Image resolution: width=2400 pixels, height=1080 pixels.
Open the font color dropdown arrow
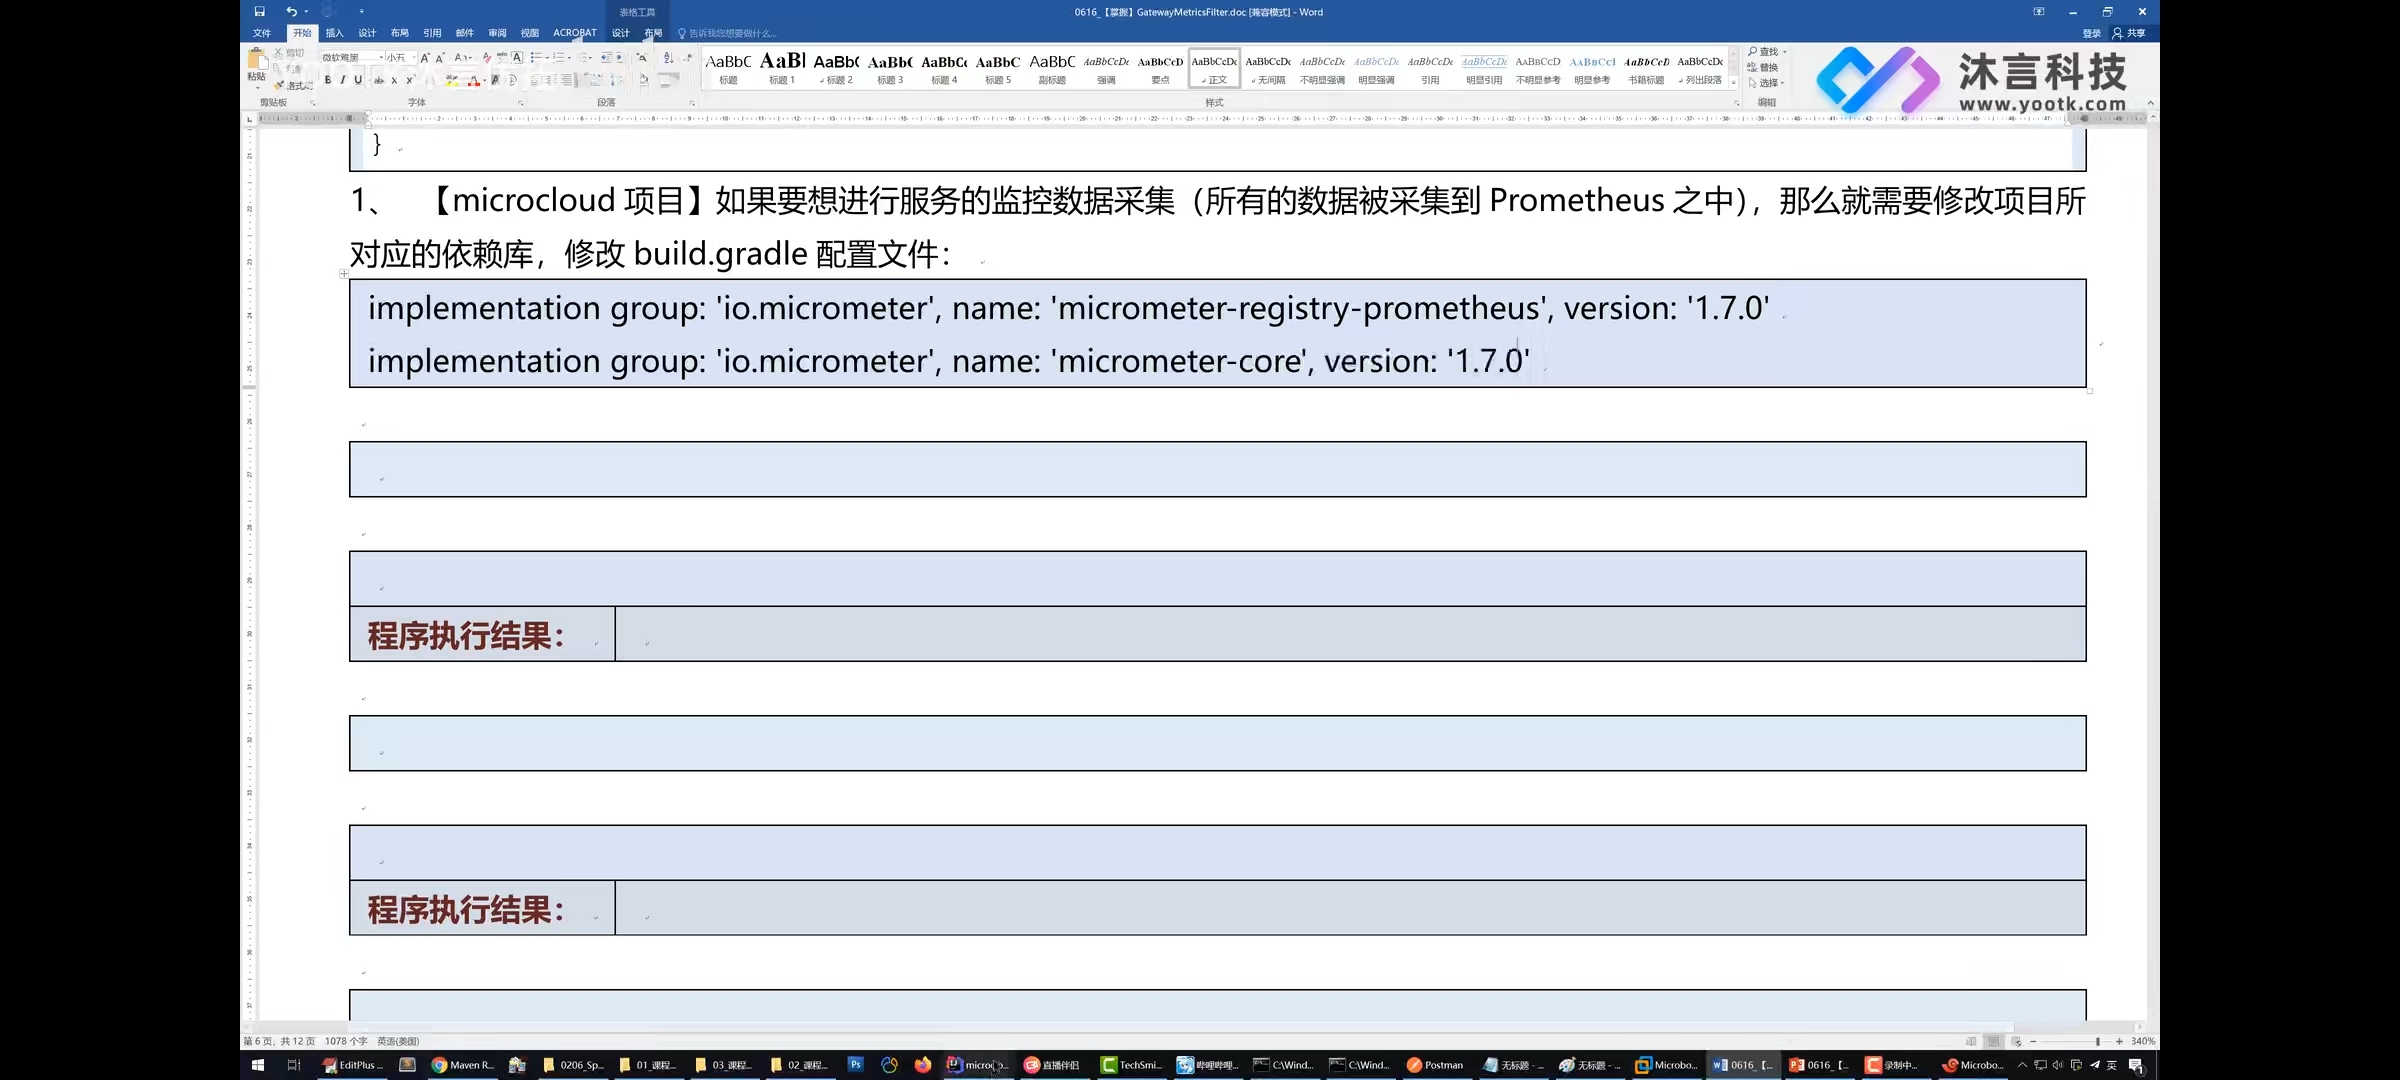485,80
